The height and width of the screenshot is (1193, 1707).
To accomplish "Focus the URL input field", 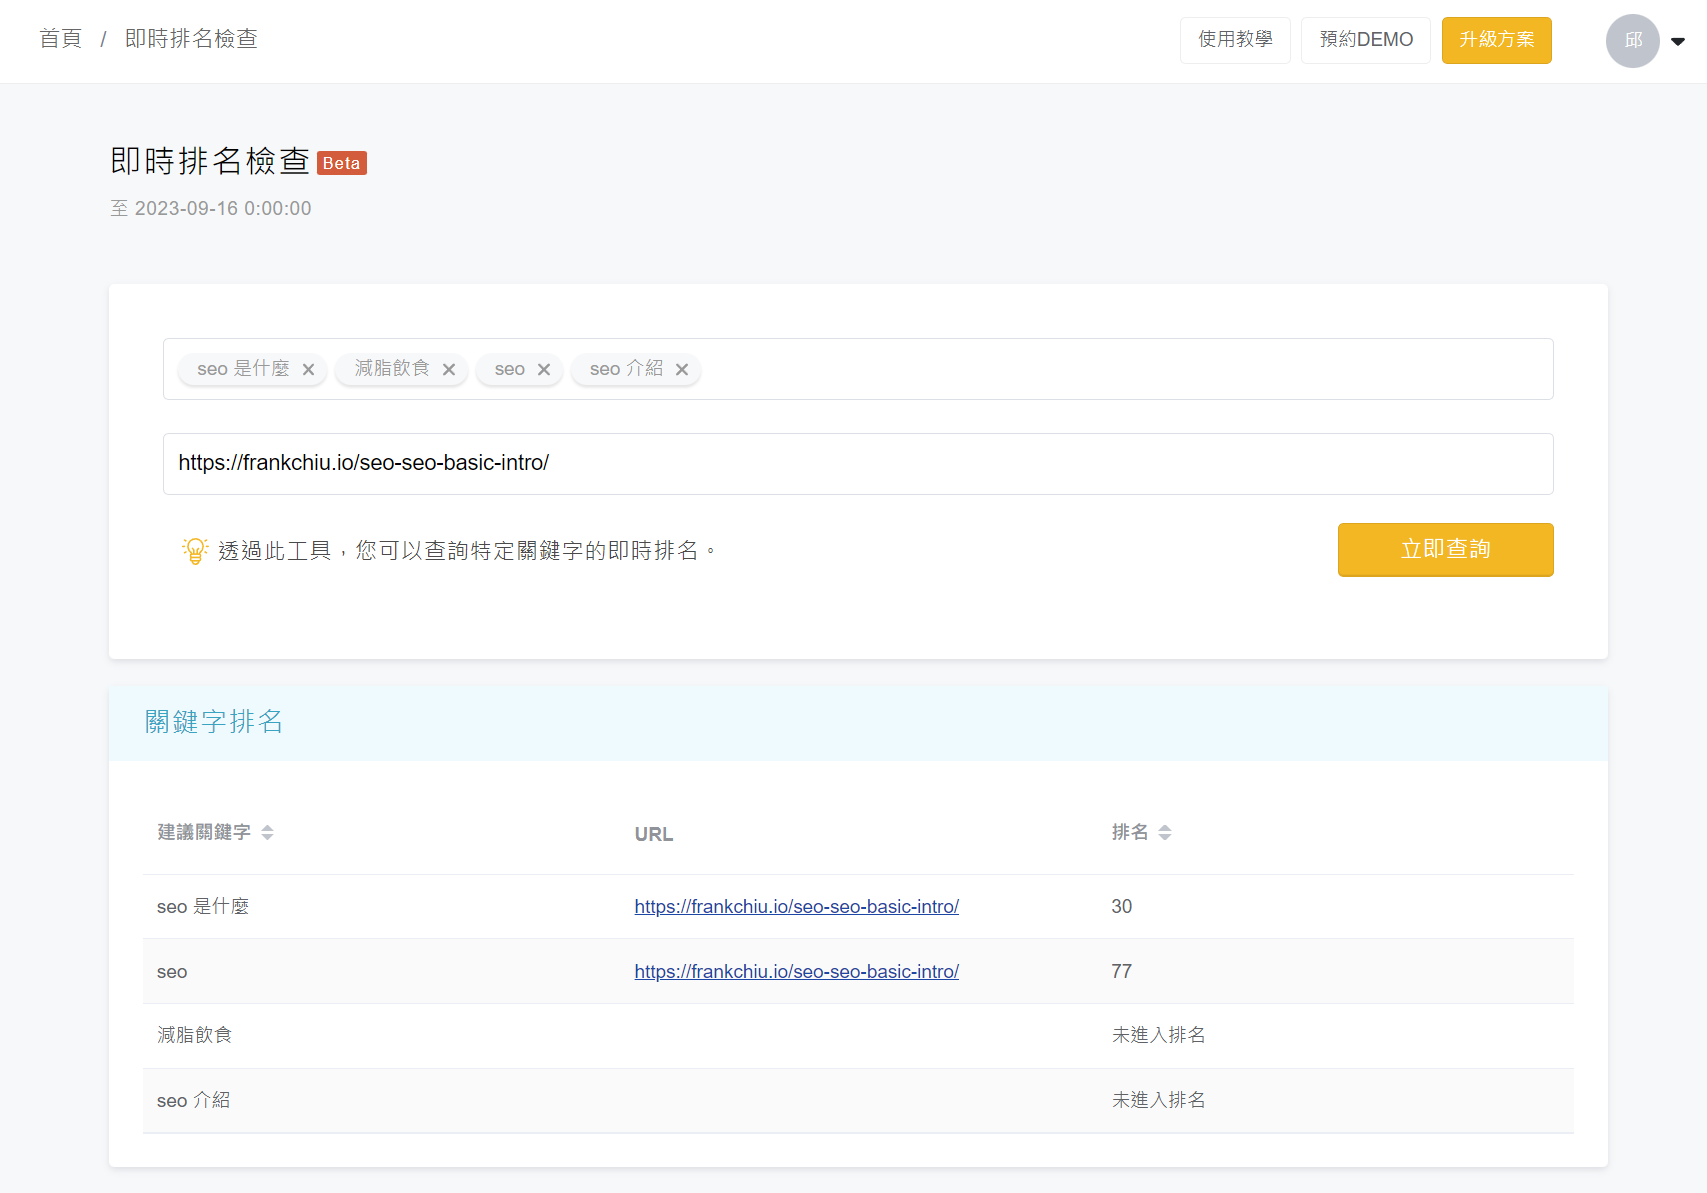I will 858,464.
